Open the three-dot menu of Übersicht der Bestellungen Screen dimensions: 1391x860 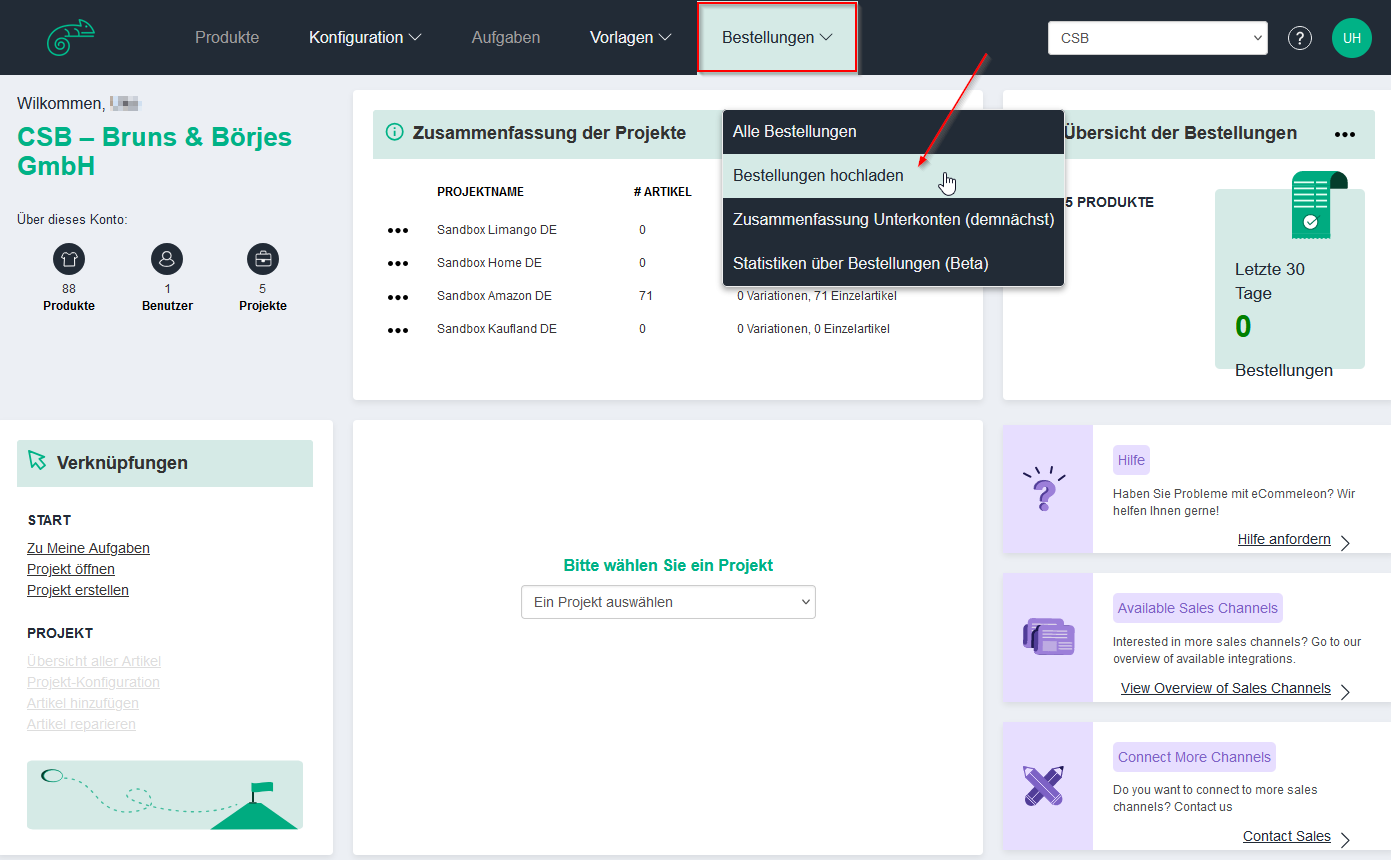[x=1345, y=134]
